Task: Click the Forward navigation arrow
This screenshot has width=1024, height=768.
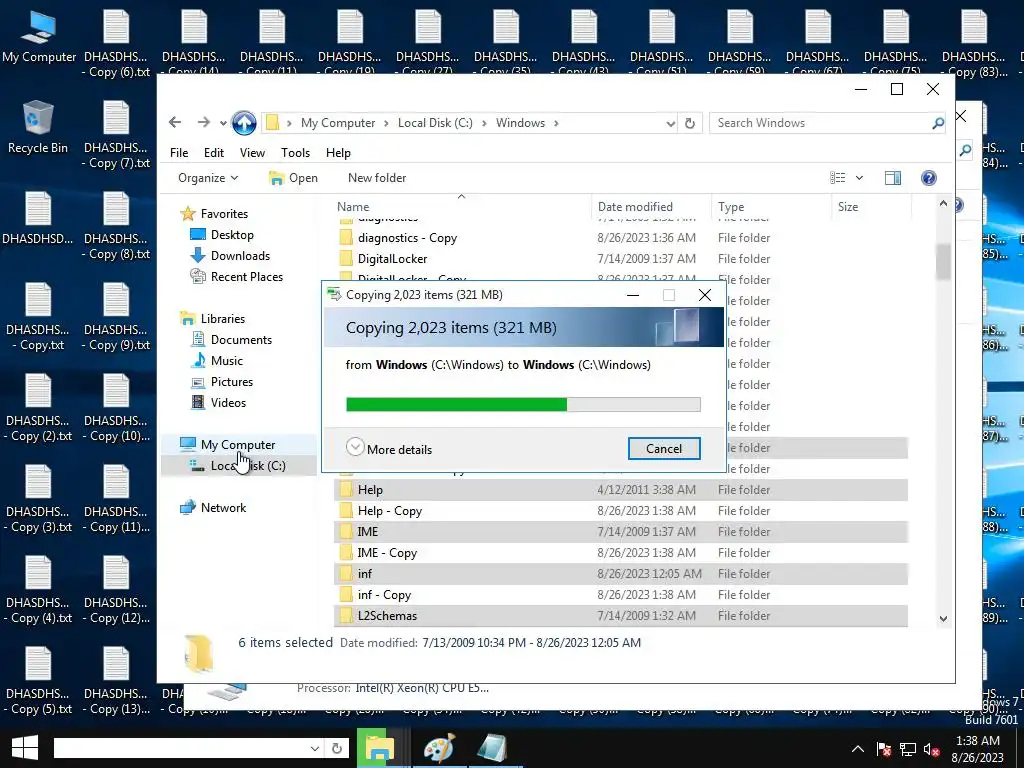Action: click(x=204, y=122)
